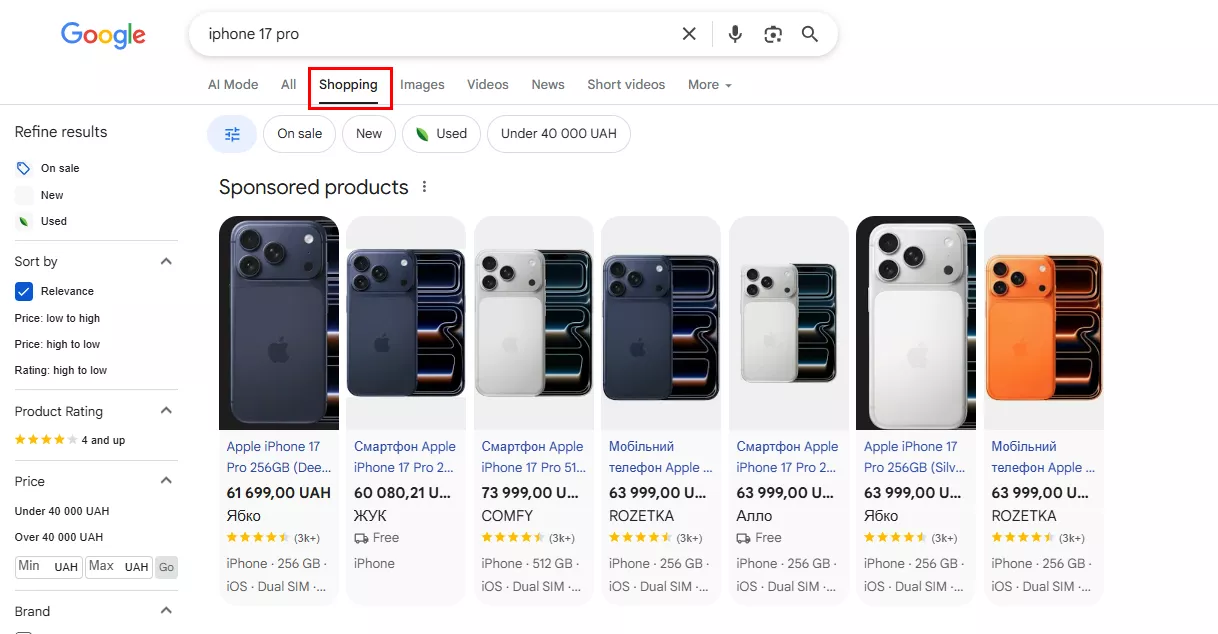
Task: Click the Google Lens camera icon
Action: [772, 33]
